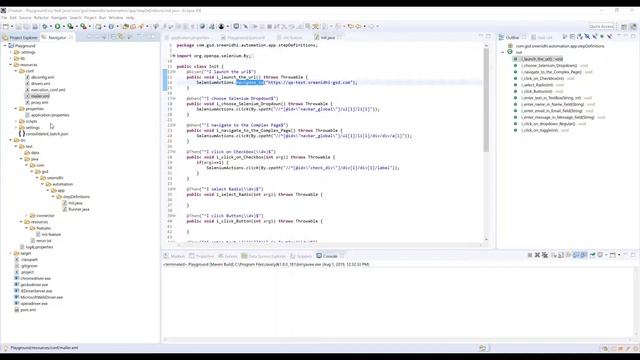Select mailer.xml in conf folder
Screen dimensions: 640x360
coord(40,96)
